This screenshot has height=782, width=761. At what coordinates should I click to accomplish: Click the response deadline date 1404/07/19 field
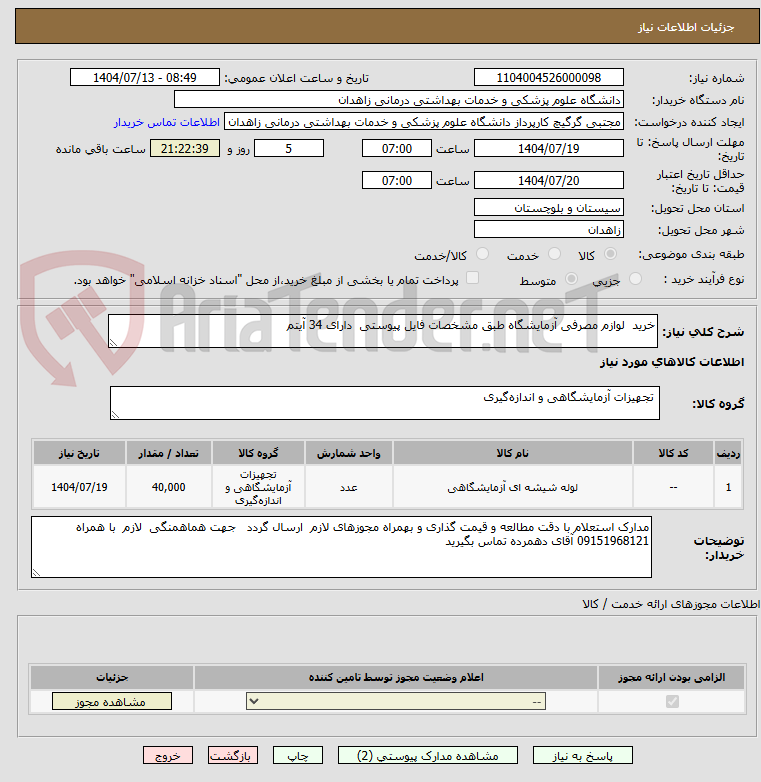(549, 149)
